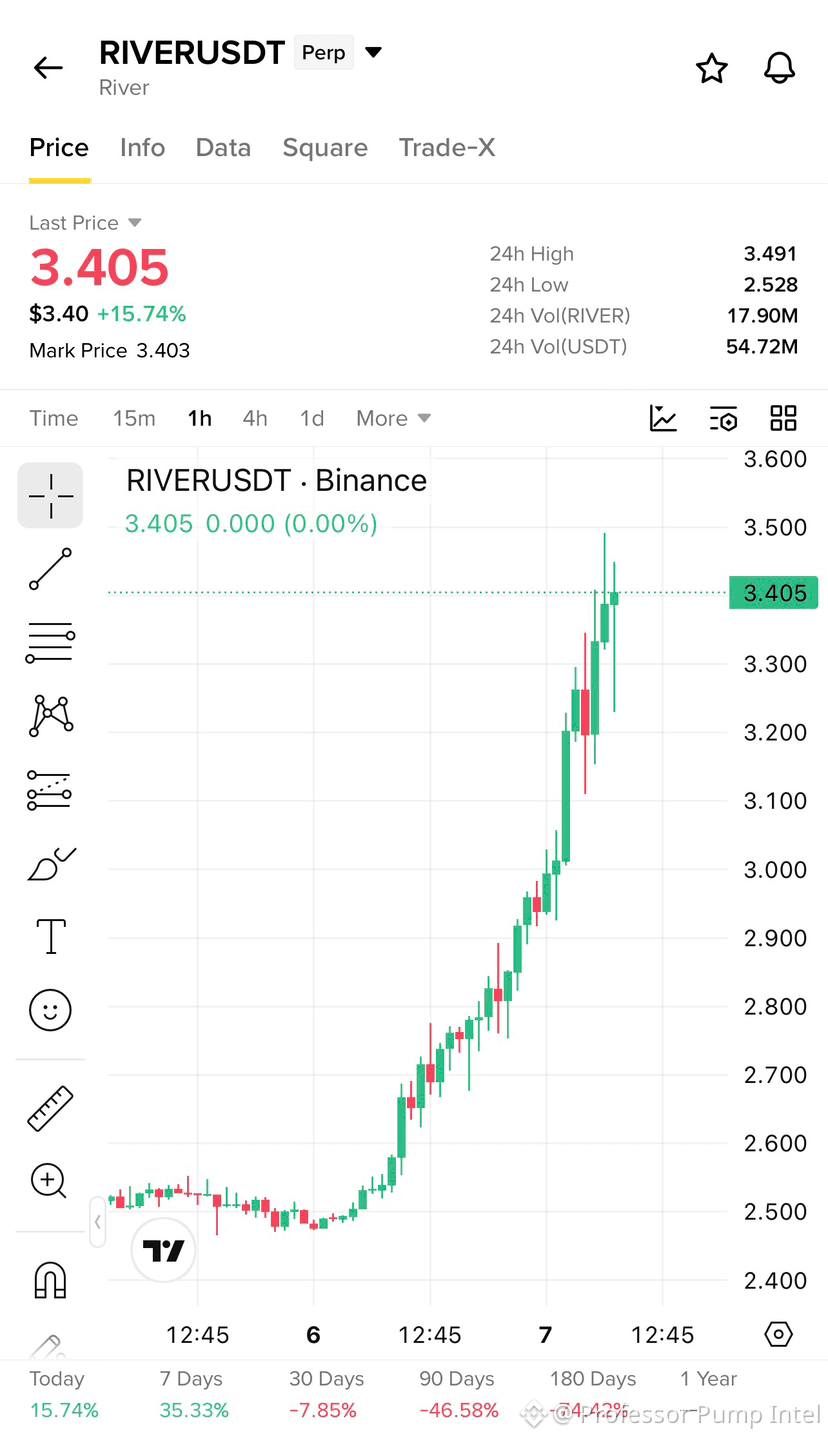This screenshot has width=828, height=1439.
Task: Click the 24h High value 3.491
Action: [x=770, y=254]
